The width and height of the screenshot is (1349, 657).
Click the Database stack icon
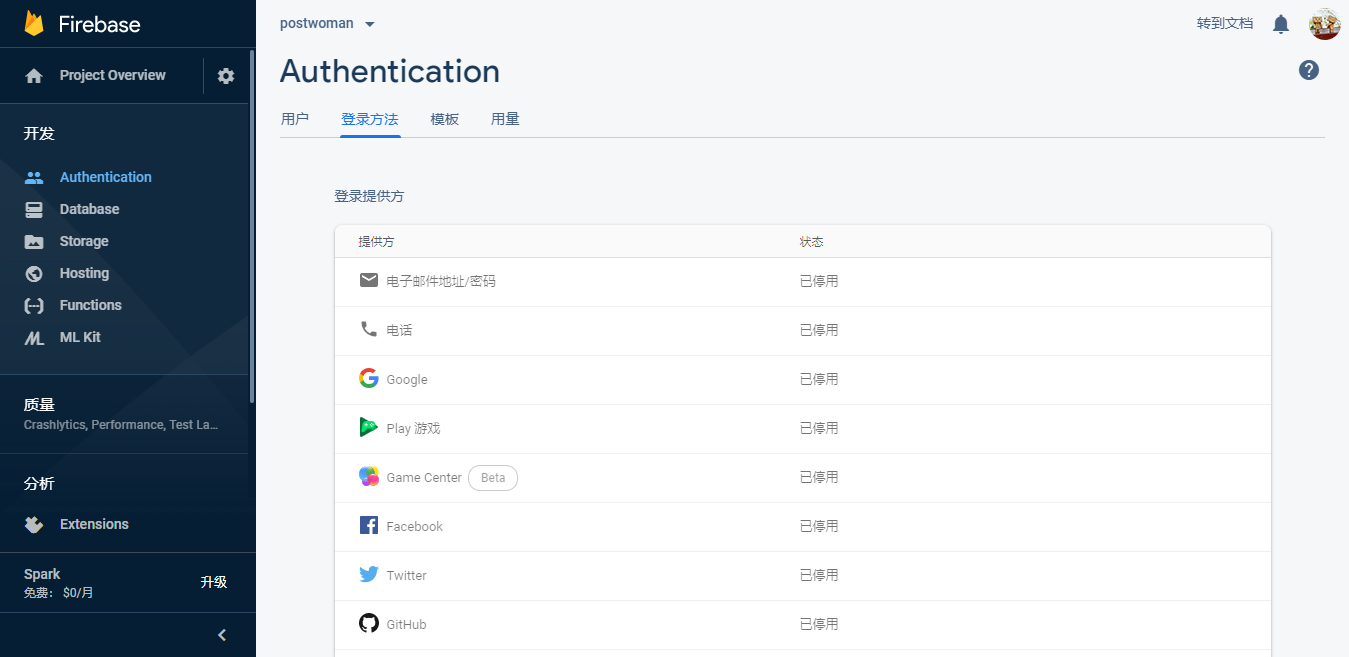(x=34, y=209)
